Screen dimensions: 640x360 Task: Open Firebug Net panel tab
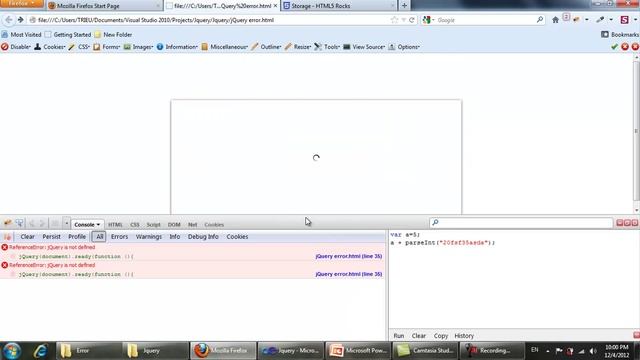click(192, 225)
